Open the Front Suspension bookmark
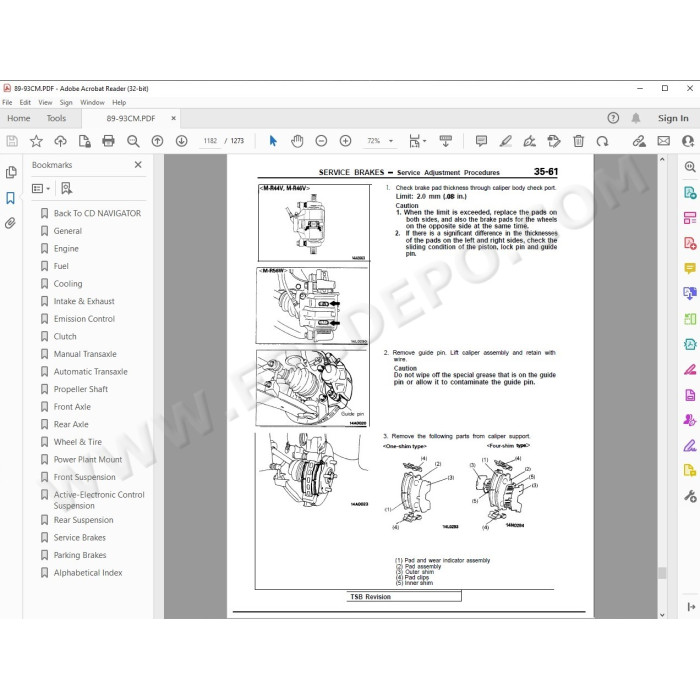Screen dimensions: 700x700 [84, 477]
